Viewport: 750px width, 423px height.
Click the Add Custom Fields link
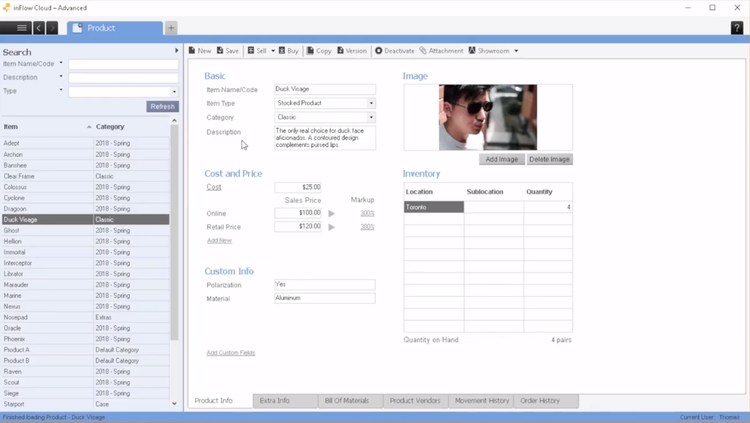pos(231,353)
